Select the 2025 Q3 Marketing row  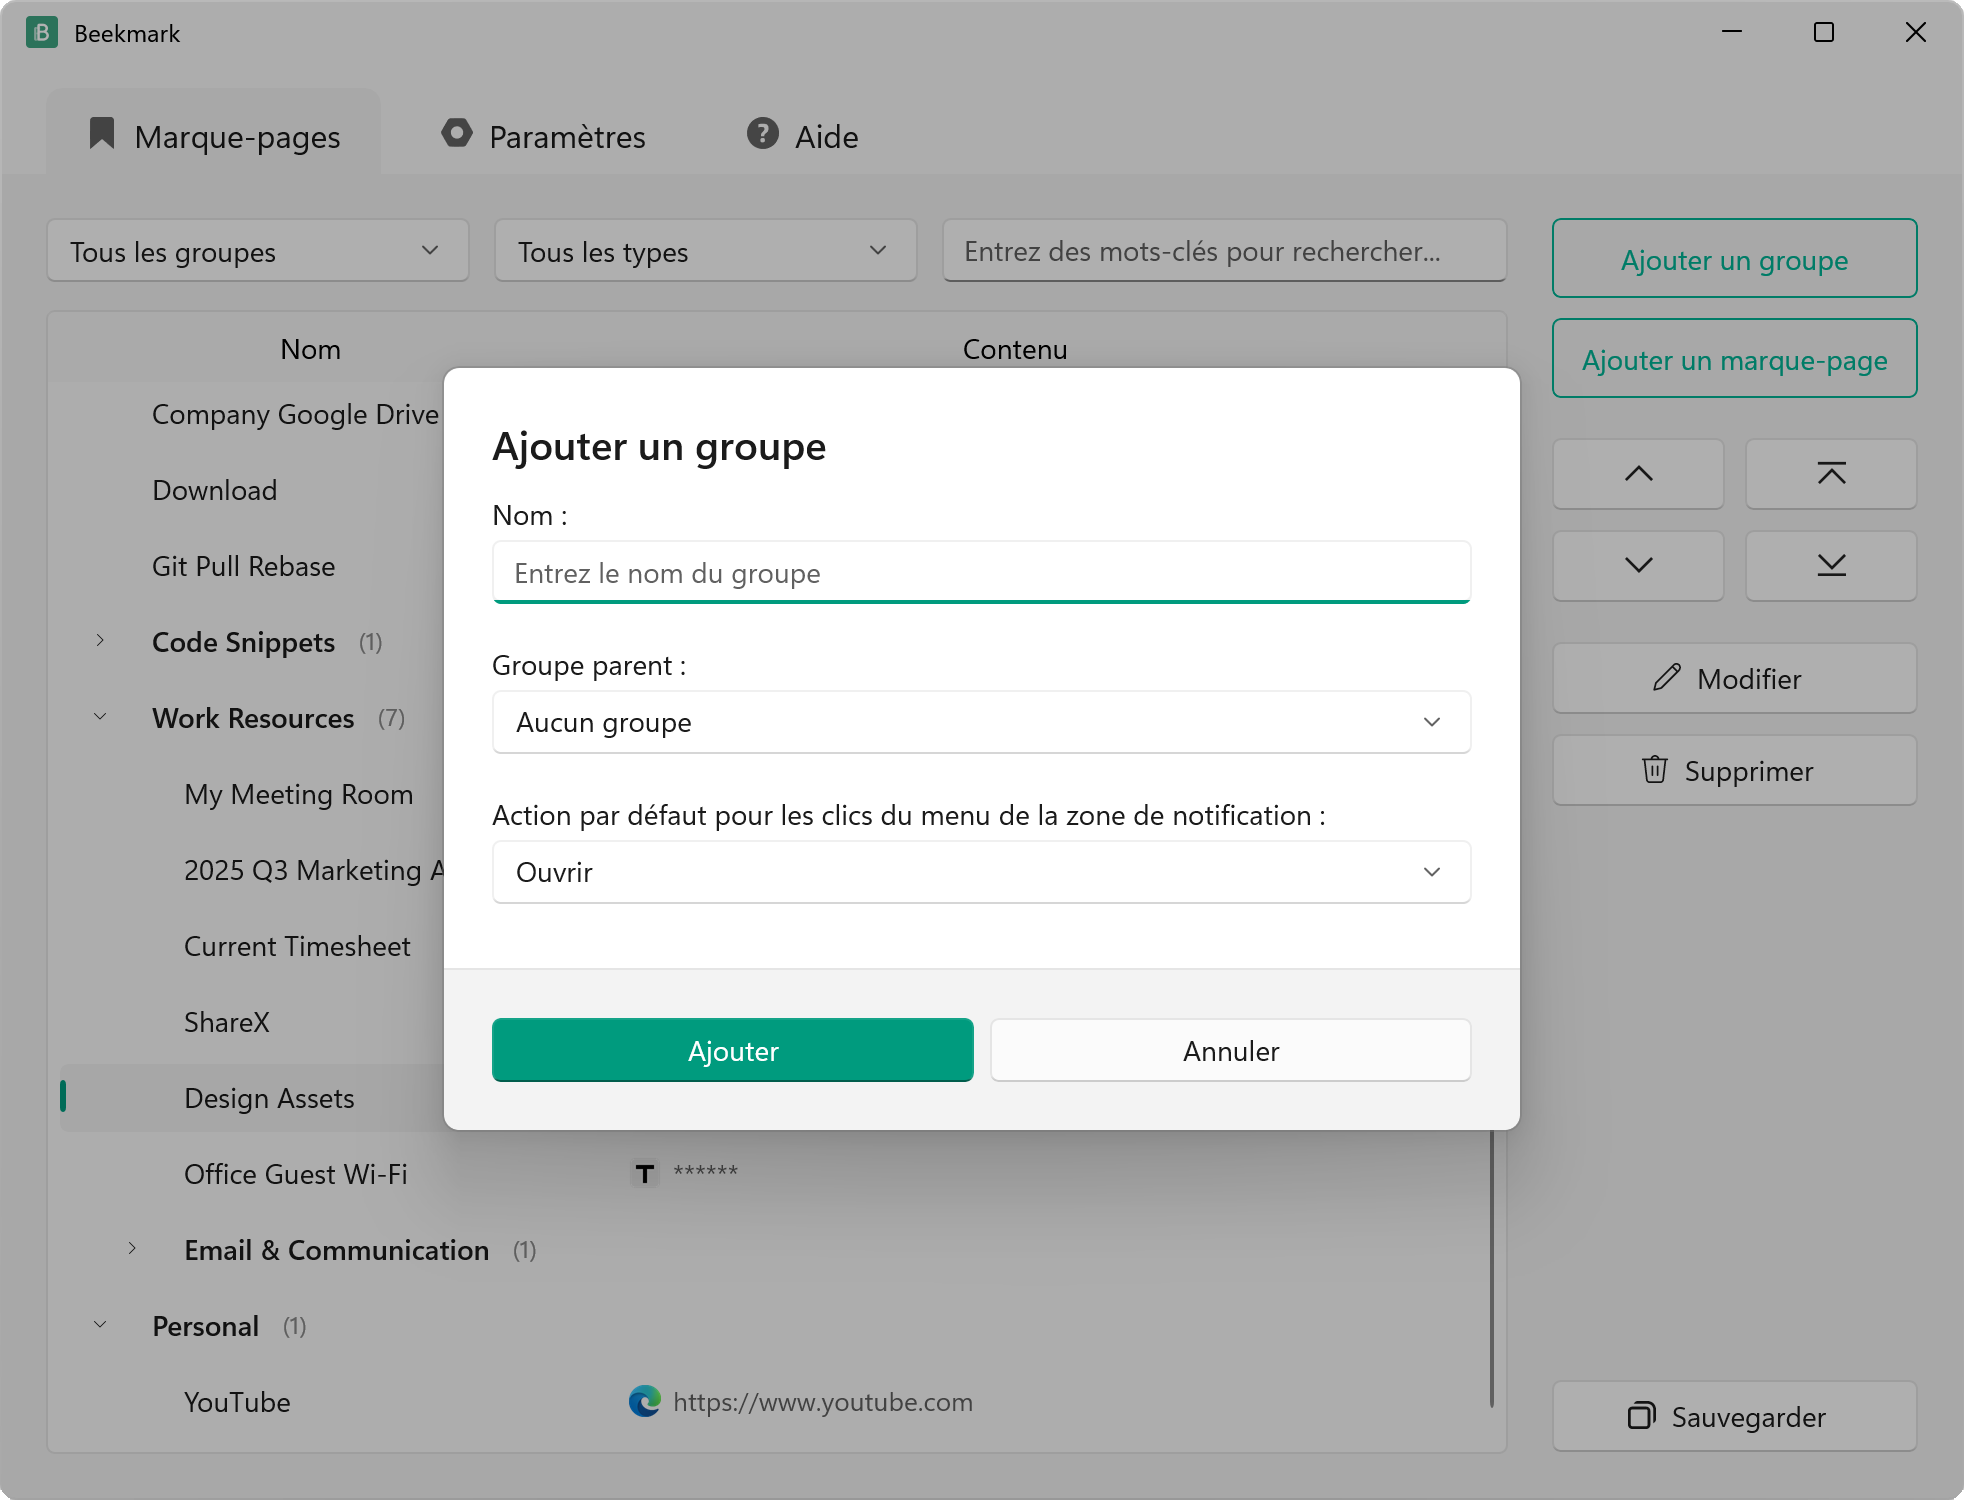[314, 870]
